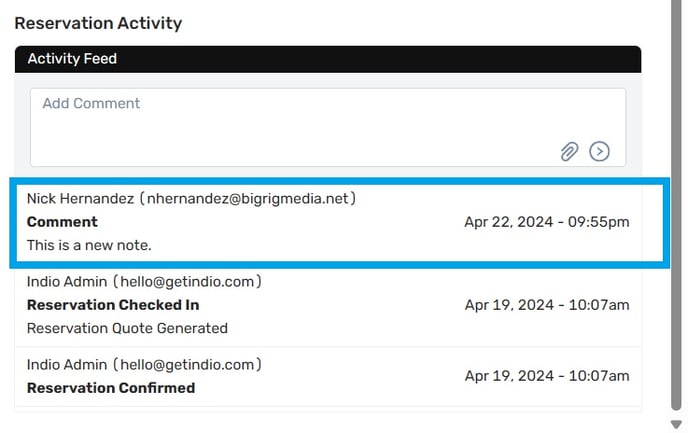
Task: Click the scrollbar down arrow
Action: (676, 424)
